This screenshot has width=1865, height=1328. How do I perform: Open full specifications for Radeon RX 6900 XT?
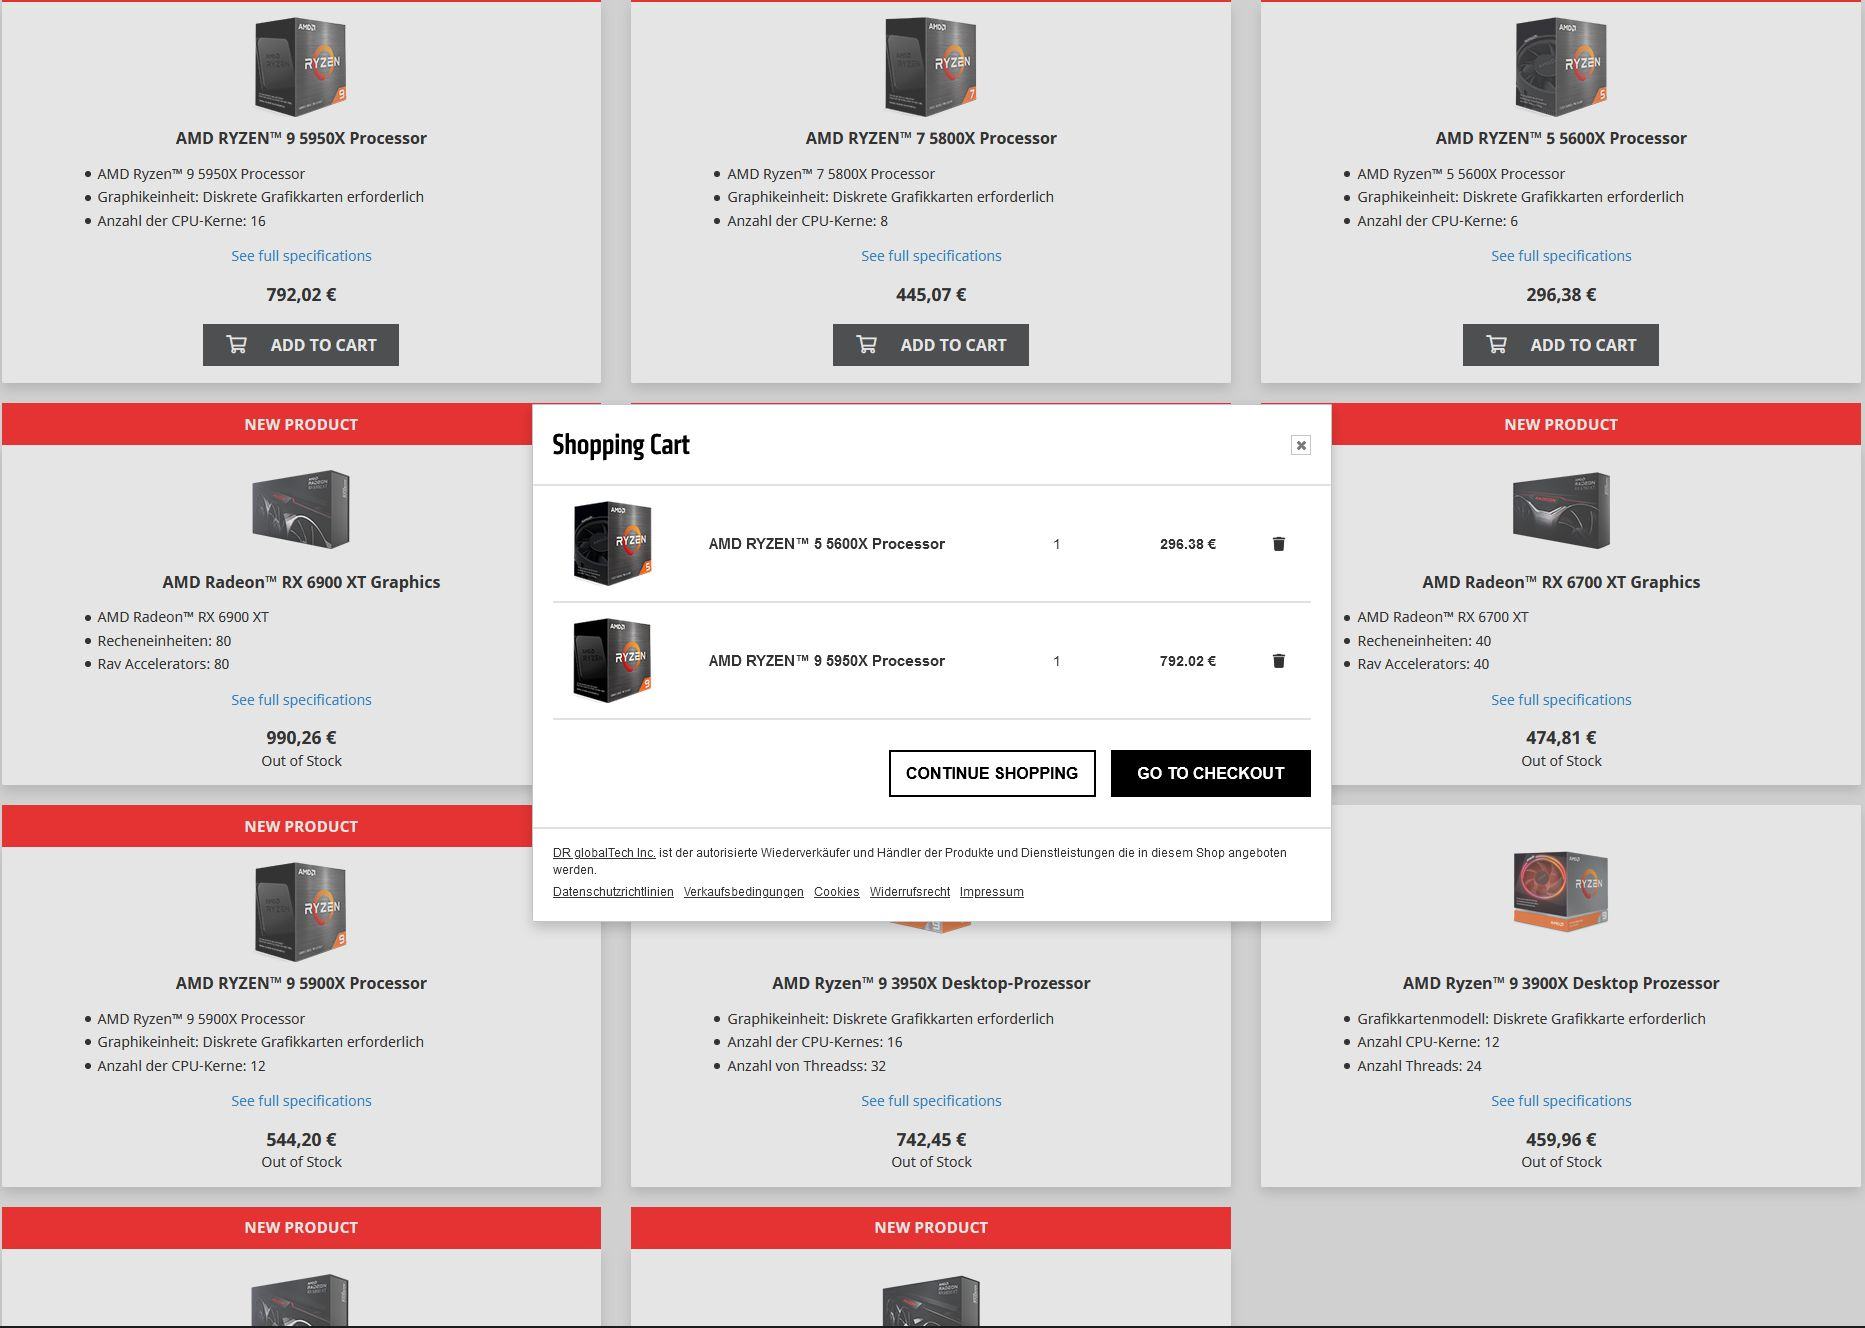pyautogui.click(x=301, y=700)
